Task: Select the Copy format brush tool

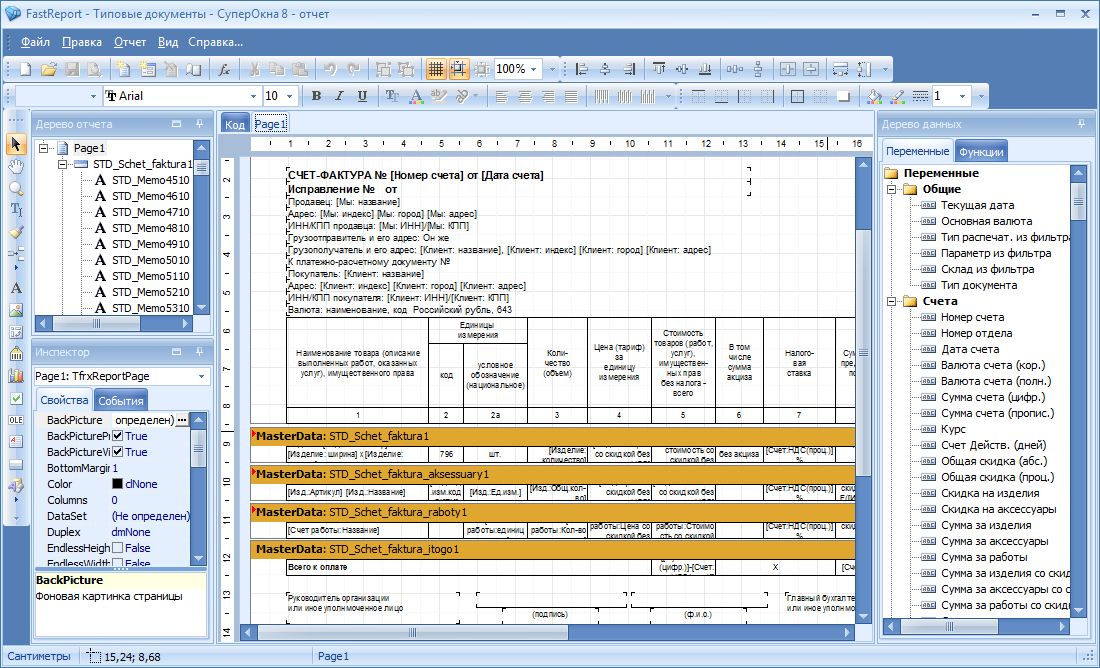Action: coord(16,232)
